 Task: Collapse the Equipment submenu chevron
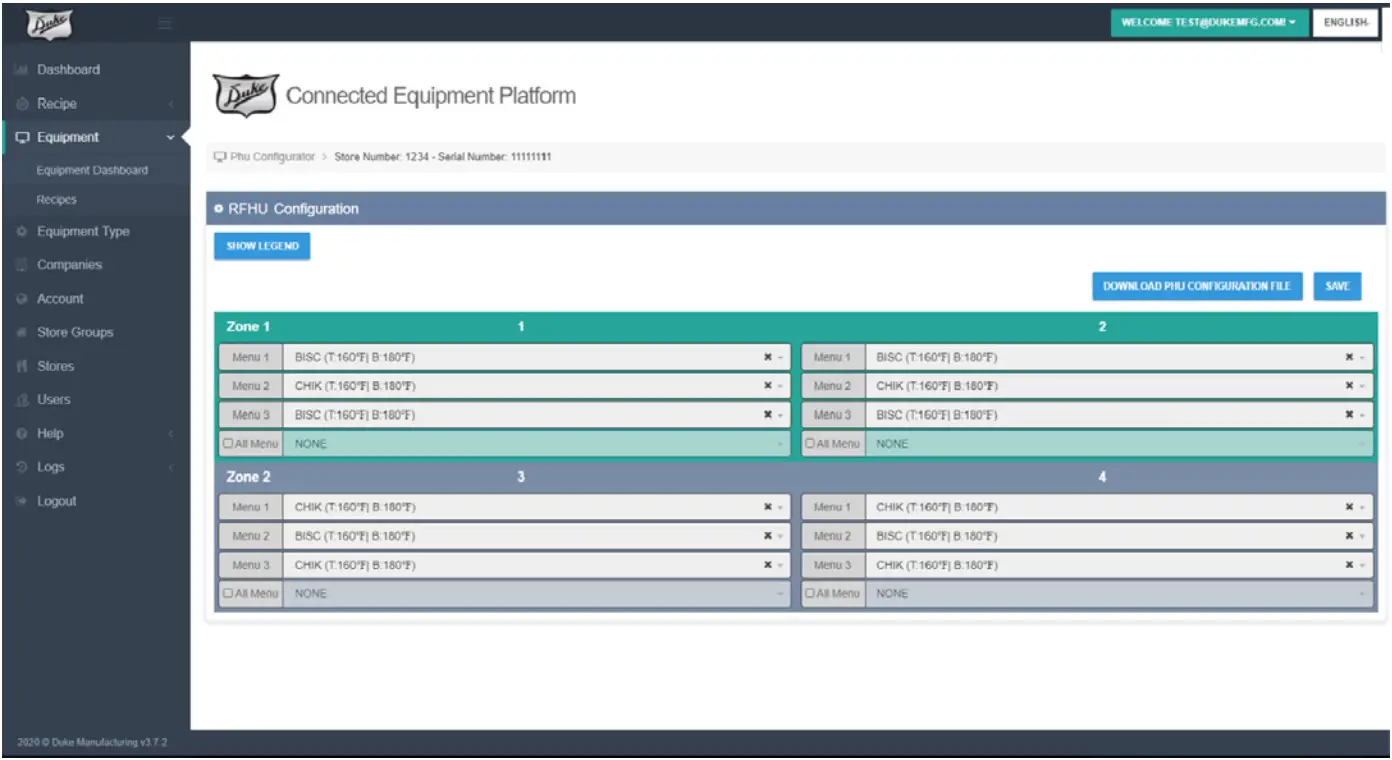(x=170, y=138)
